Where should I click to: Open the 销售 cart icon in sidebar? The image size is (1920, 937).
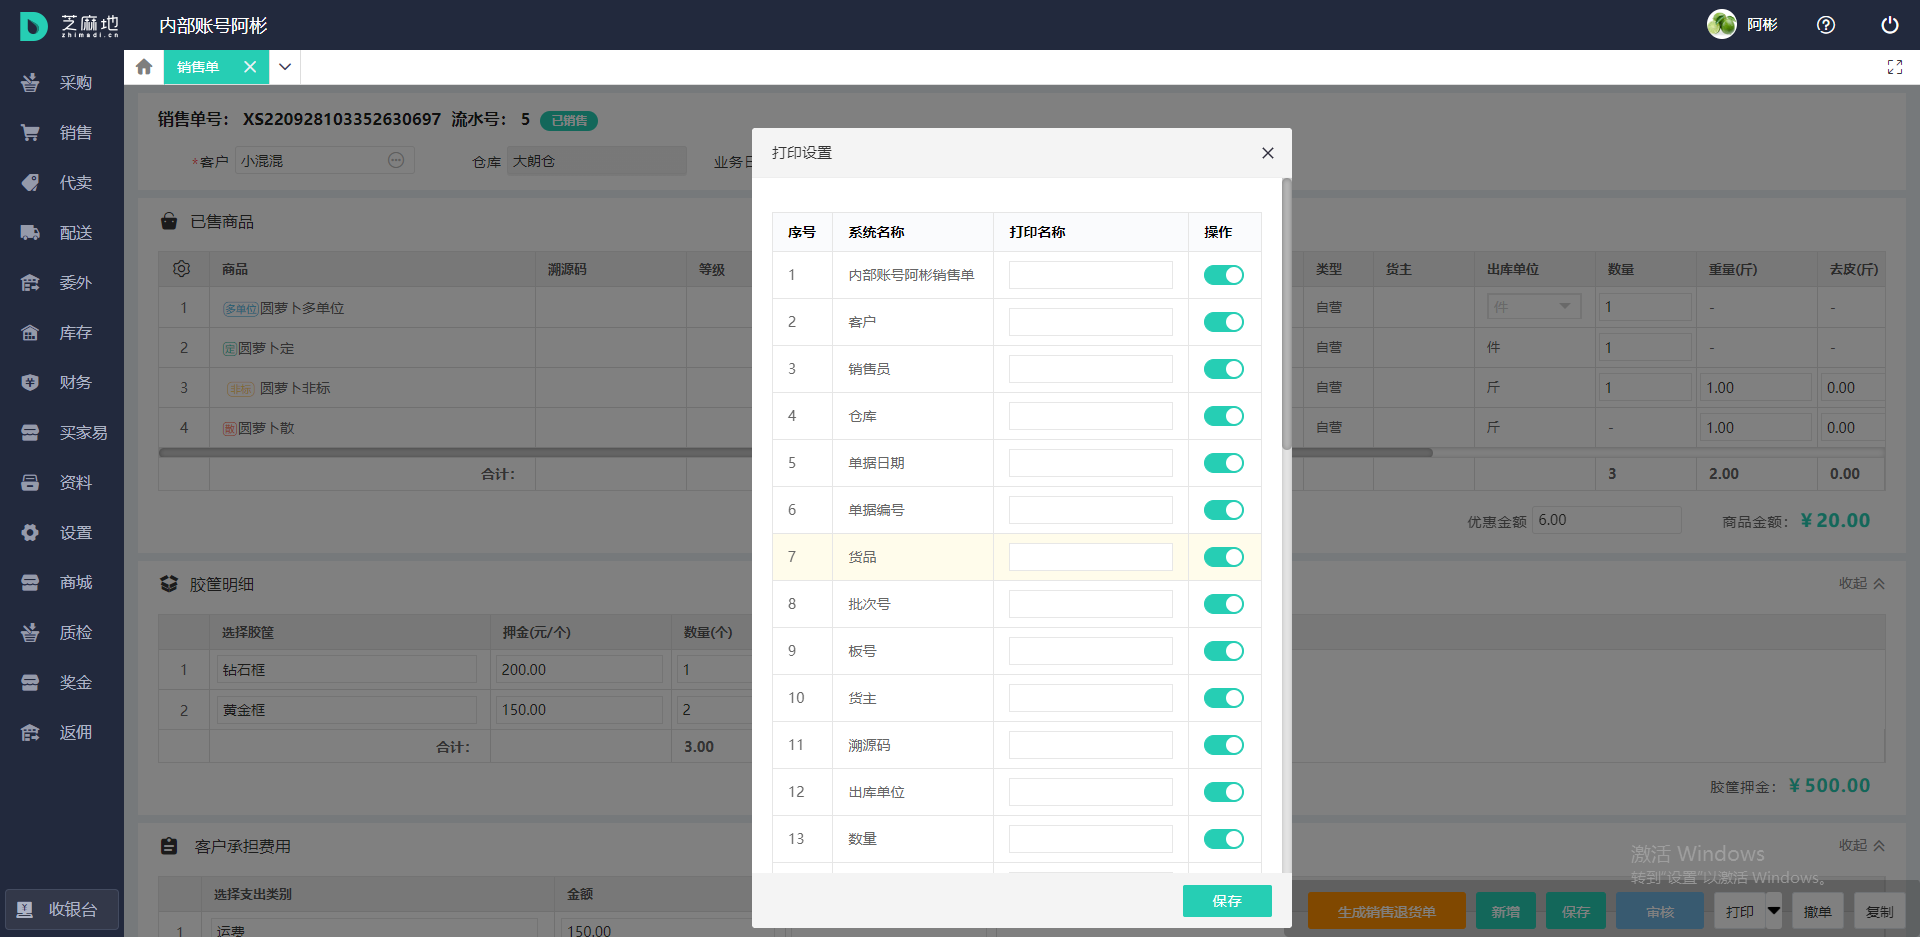click(x=30, y=133)
